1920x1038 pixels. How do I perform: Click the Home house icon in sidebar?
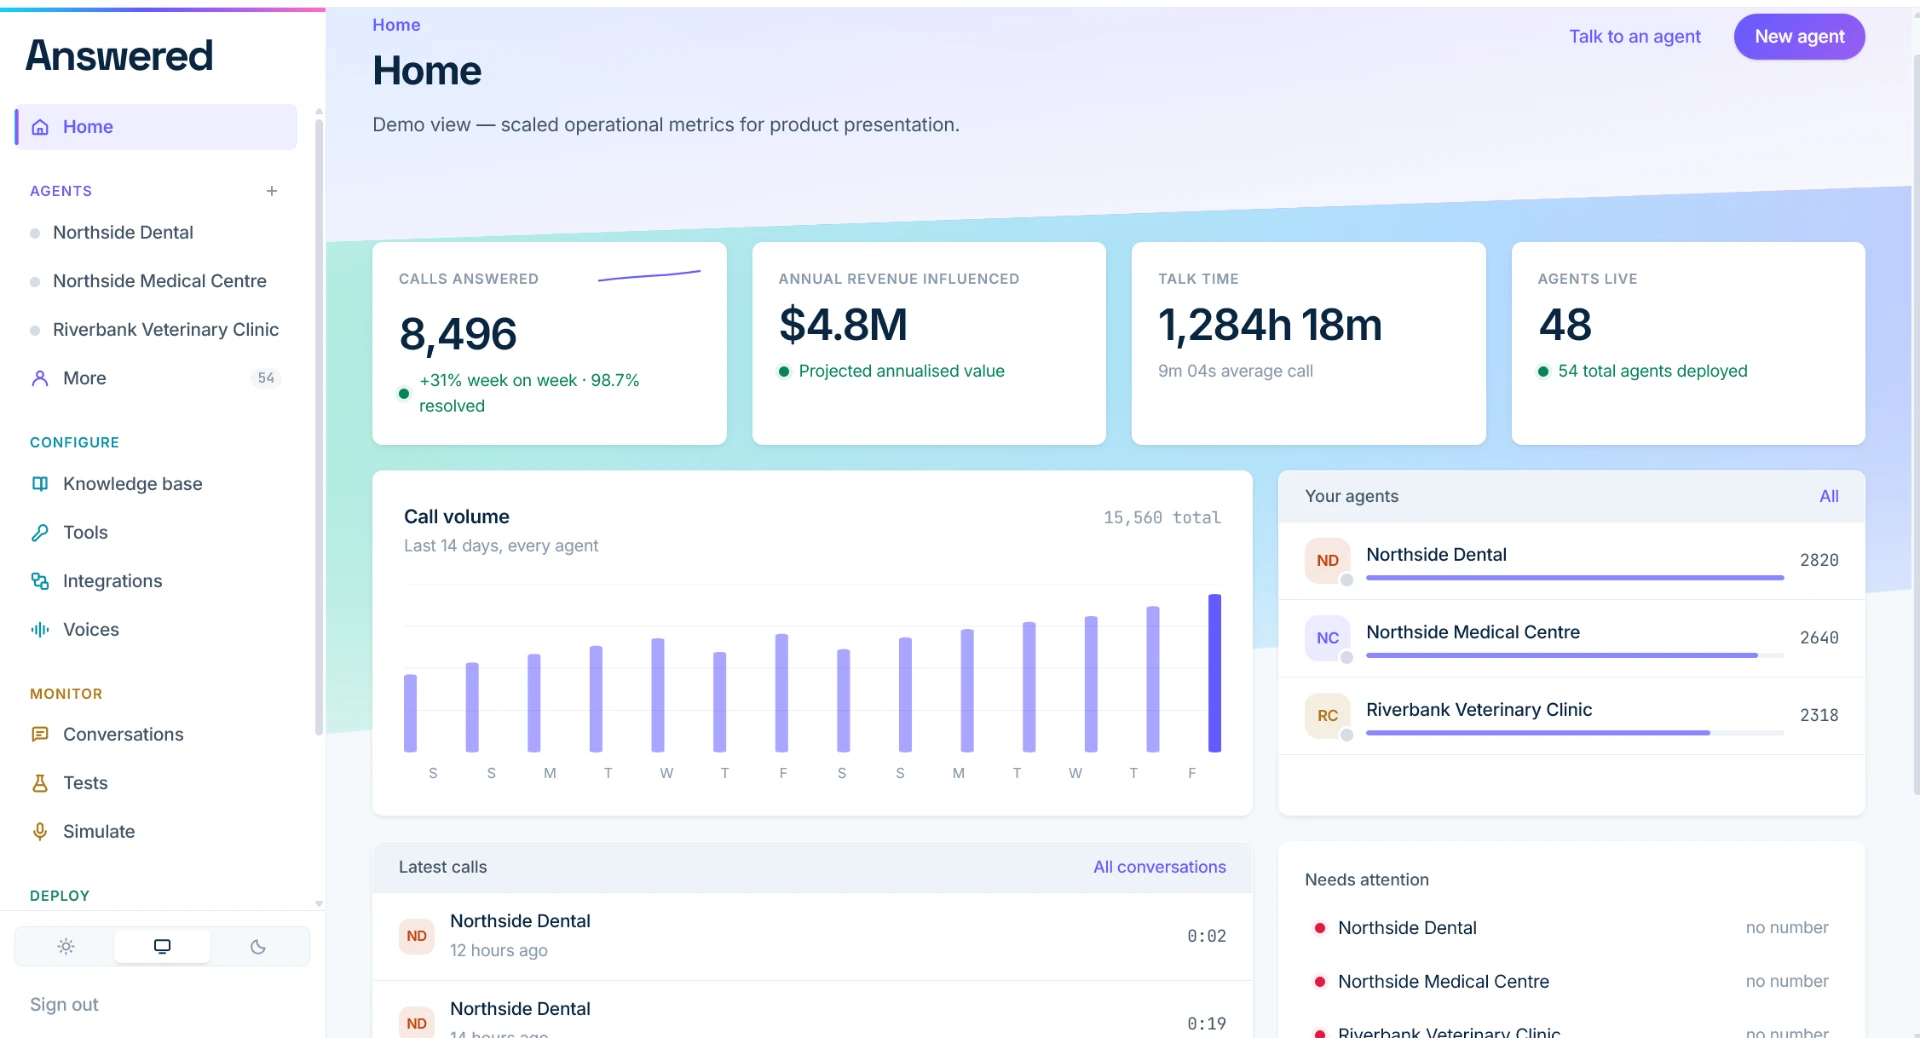click(40, 127)
